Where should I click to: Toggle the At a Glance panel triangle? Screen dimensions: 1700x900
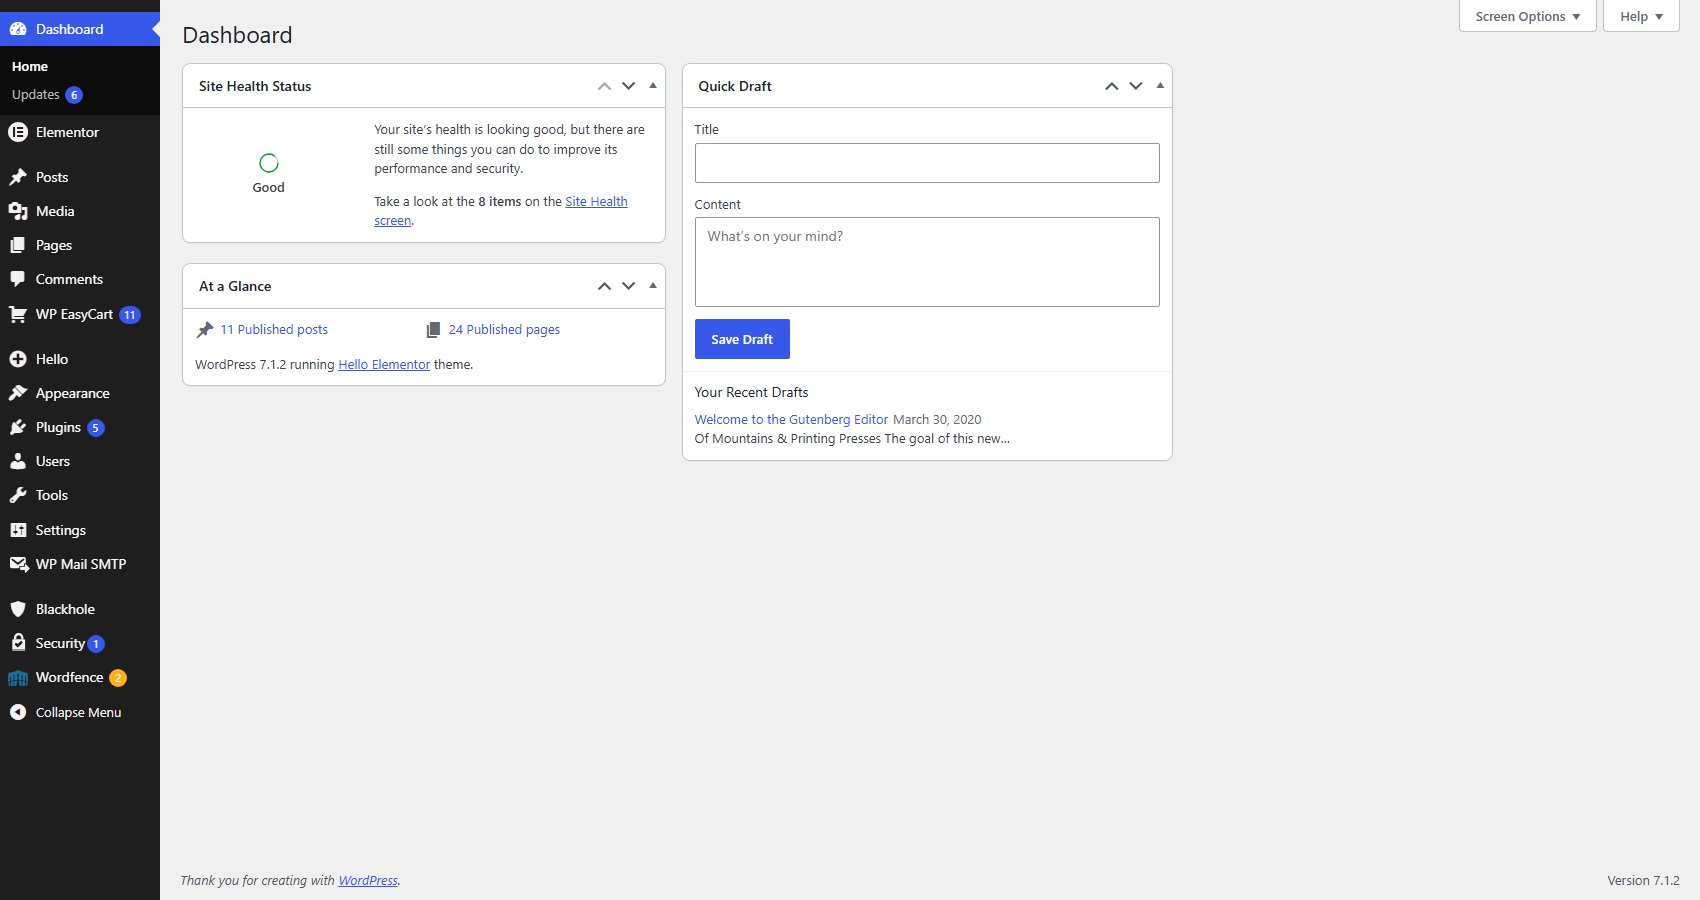(653, 286)
